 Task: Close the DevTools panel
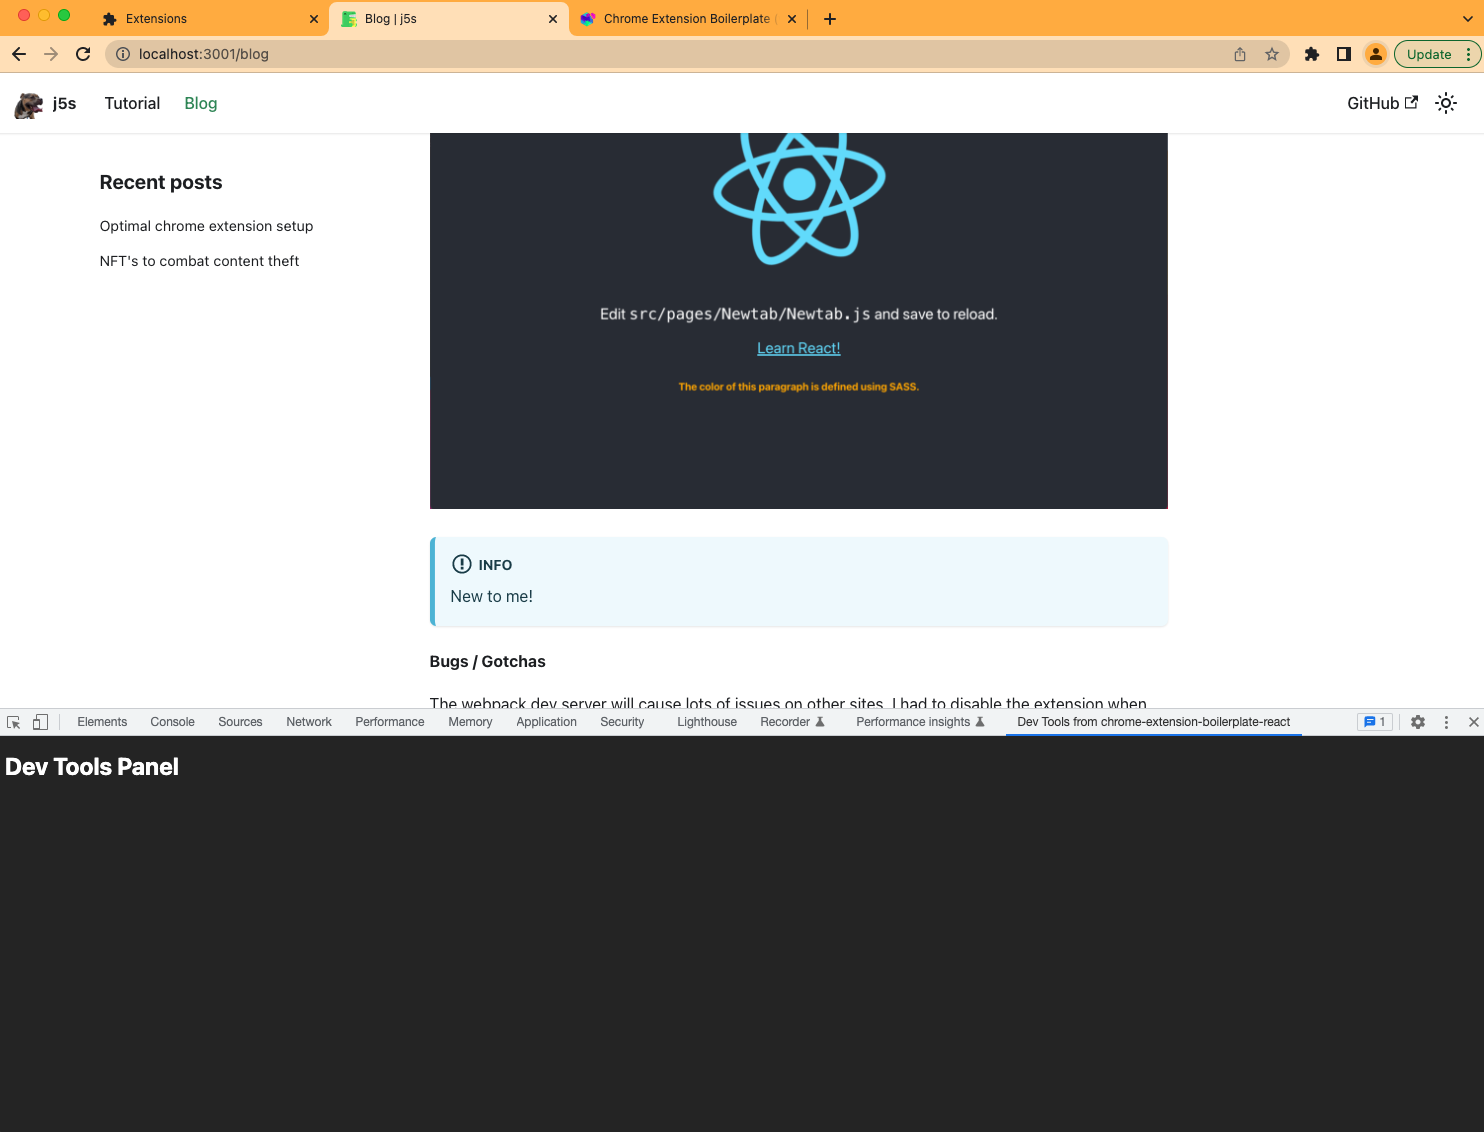[1474, 722]
